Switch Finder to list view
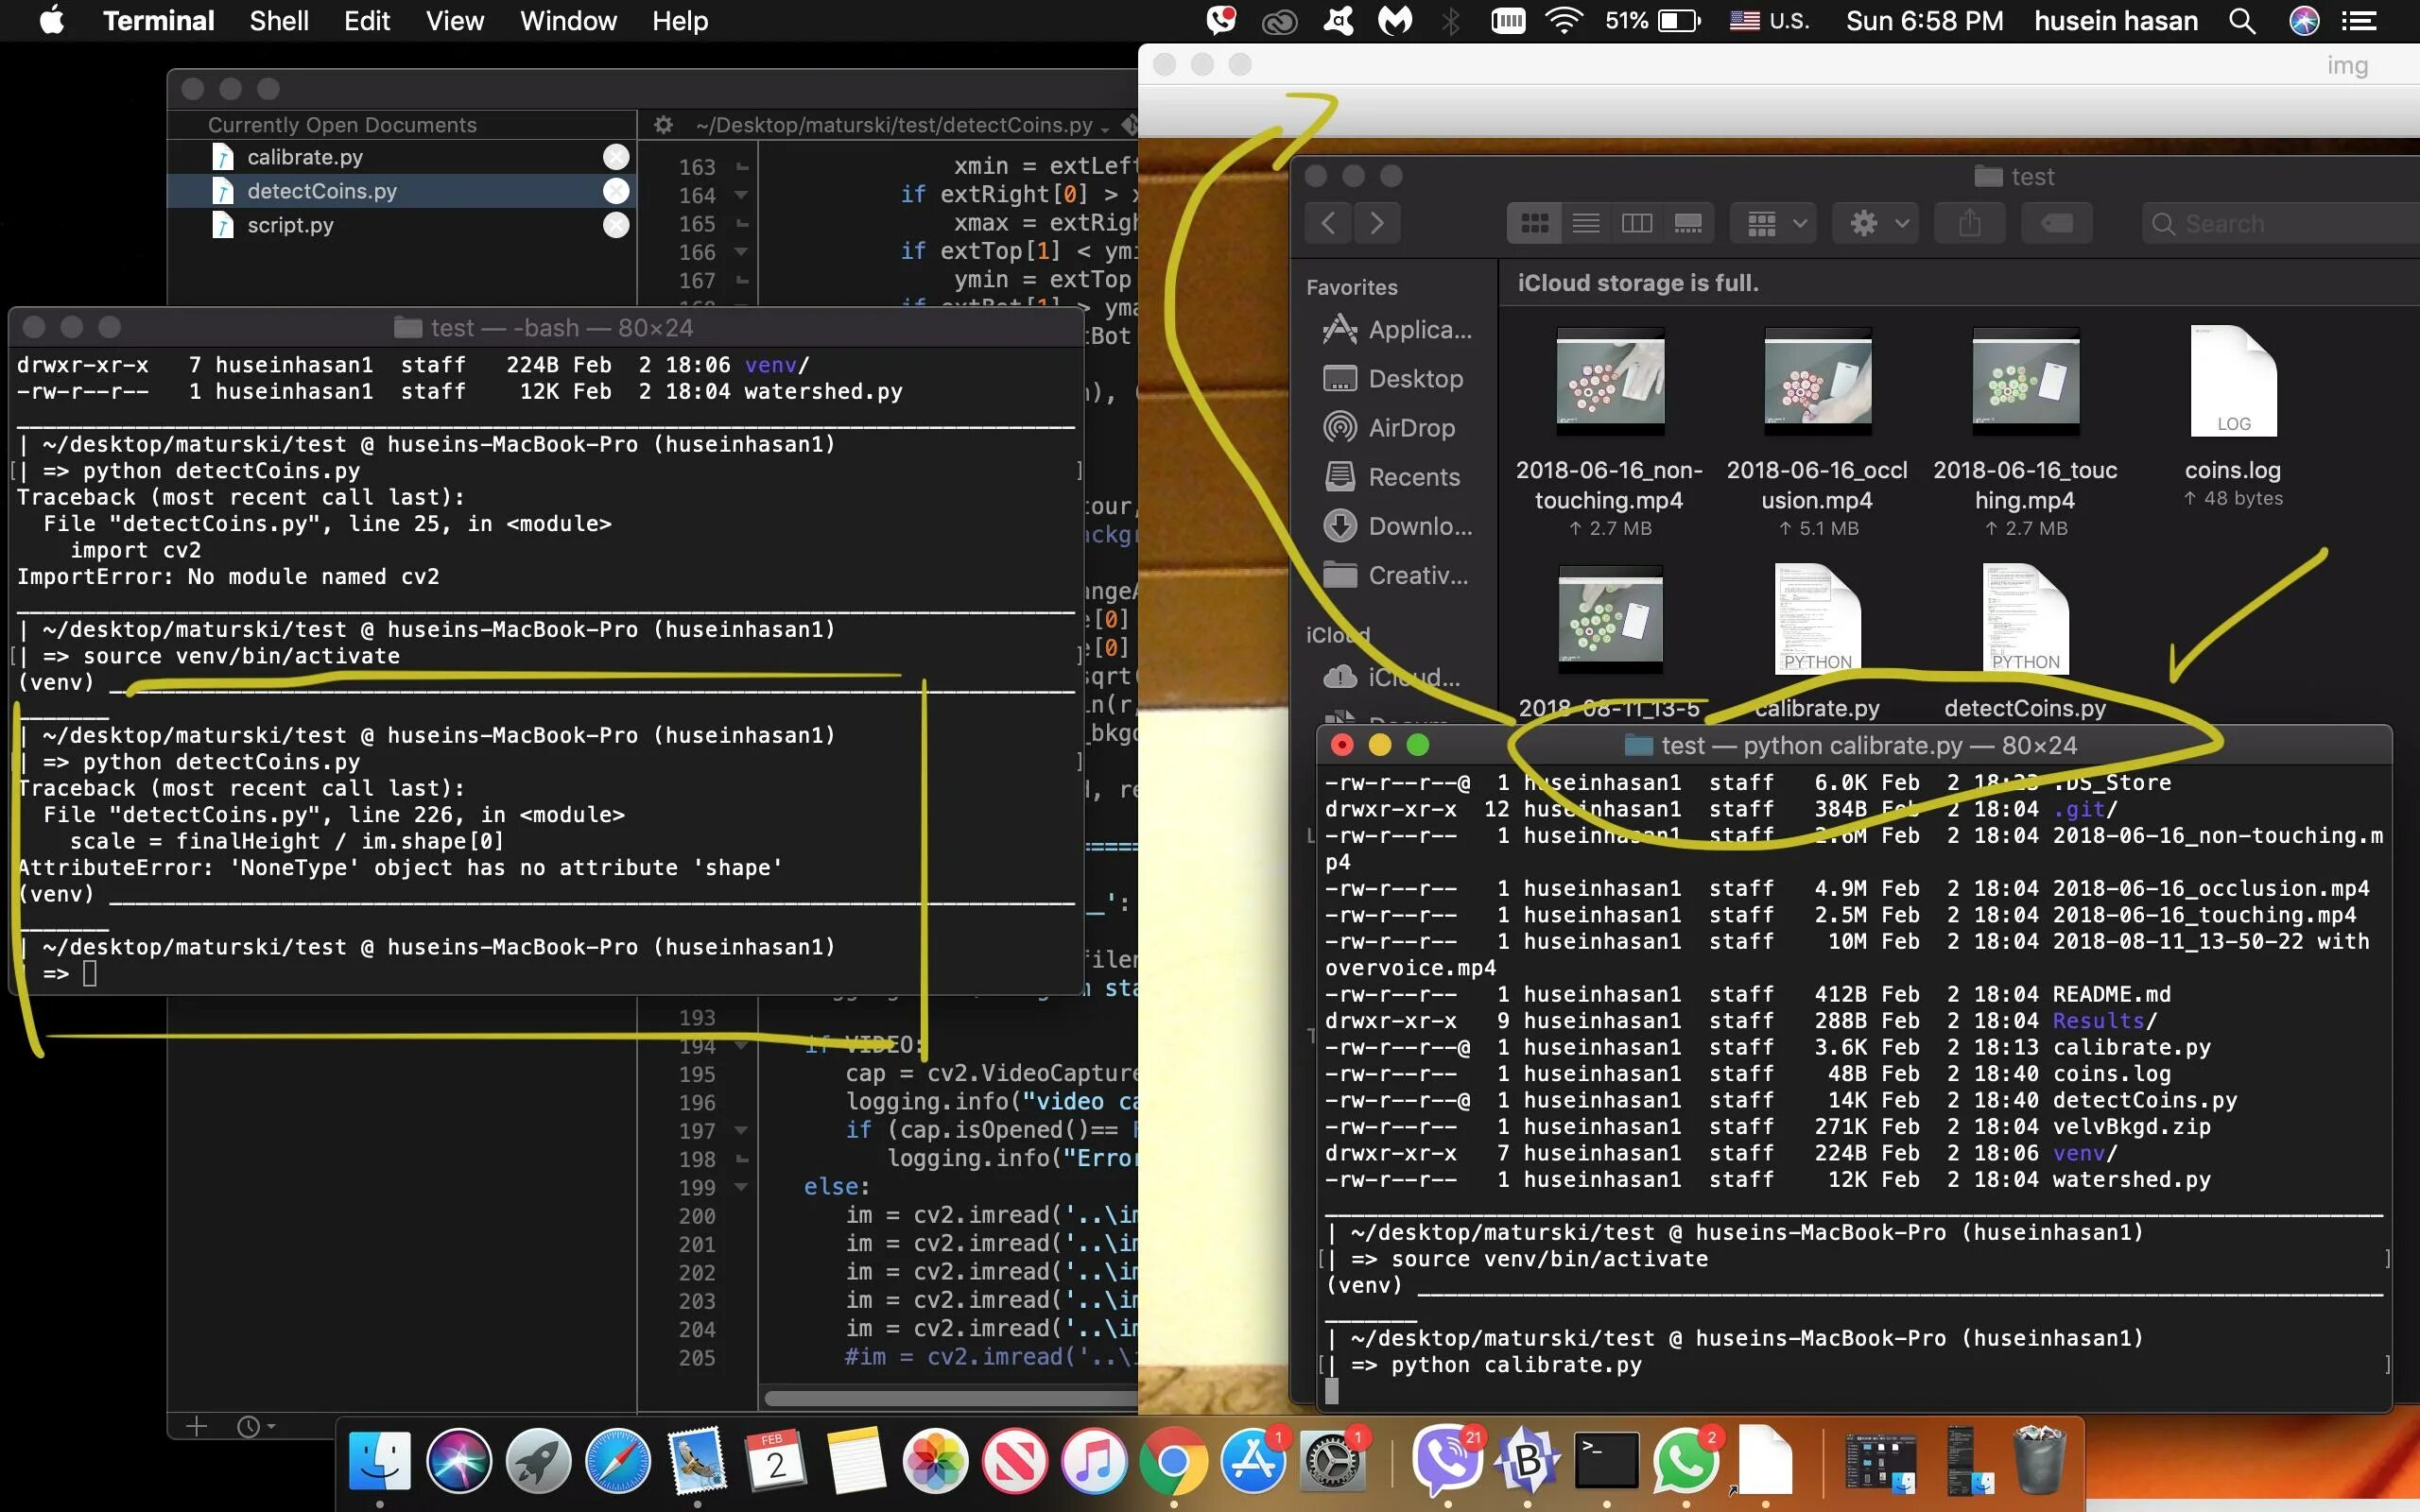This screenshot has width=2420, height=1512. tap(1585, 223)
